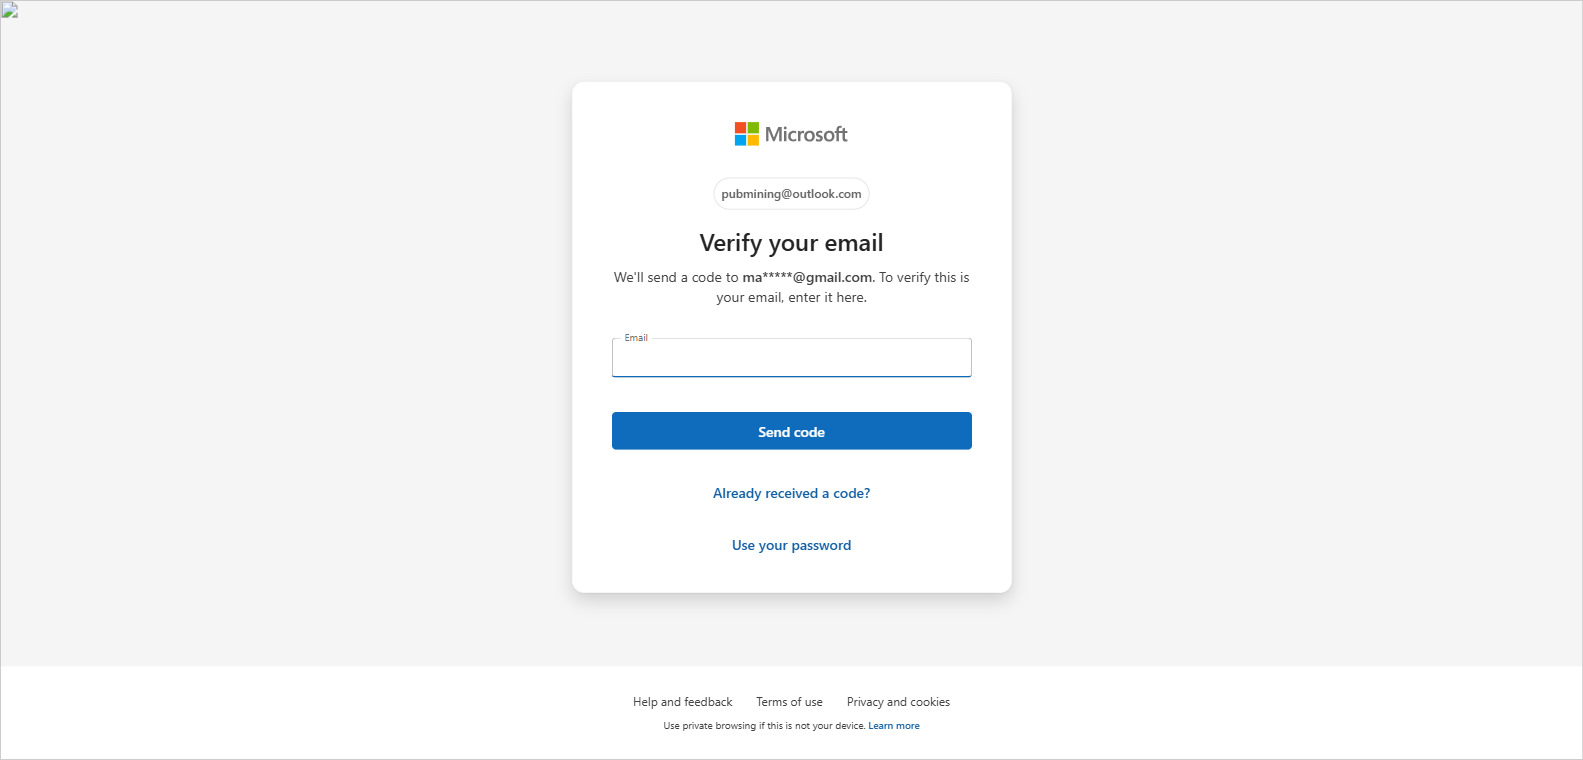Open Help and feedback footer link
Screen dimensions: 1583x760
[682, 702]
